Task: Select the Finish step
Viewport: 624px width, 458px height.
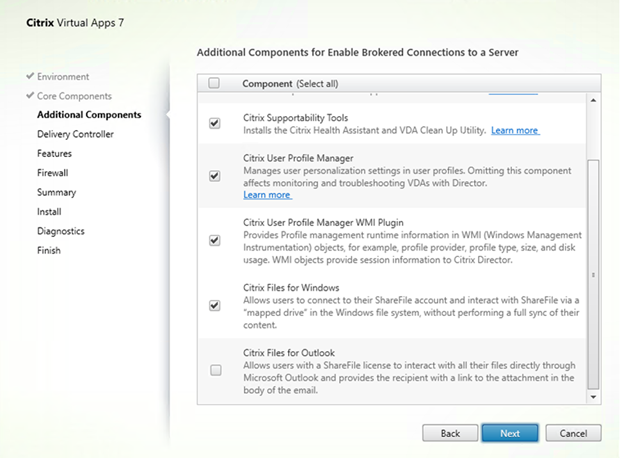Action: (x=49, y=250)
